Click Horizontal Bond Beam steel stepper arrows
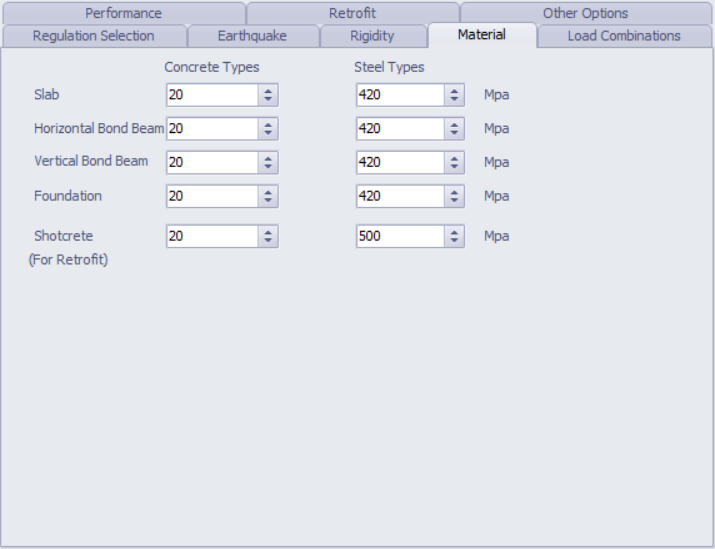The height and width of the screenshot is (549, 715). [x=455, y=129]
